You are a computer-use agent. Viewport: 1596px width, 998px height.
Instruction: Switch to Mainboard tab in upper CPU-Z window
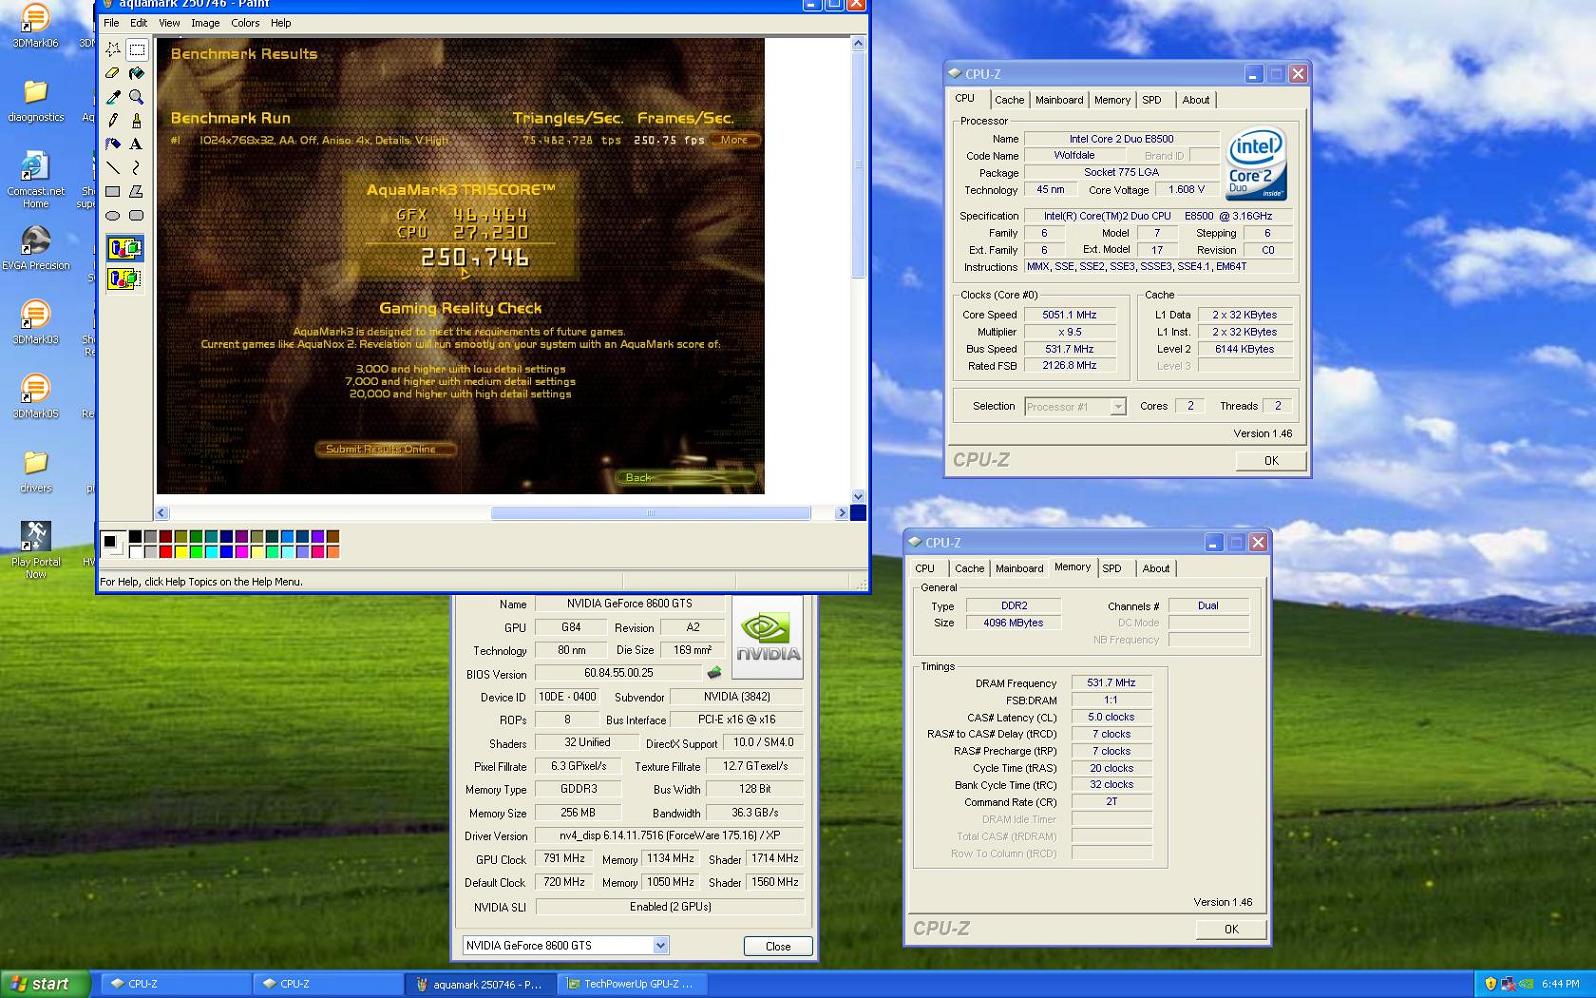pyautogui.click(x=1059, y=100)
